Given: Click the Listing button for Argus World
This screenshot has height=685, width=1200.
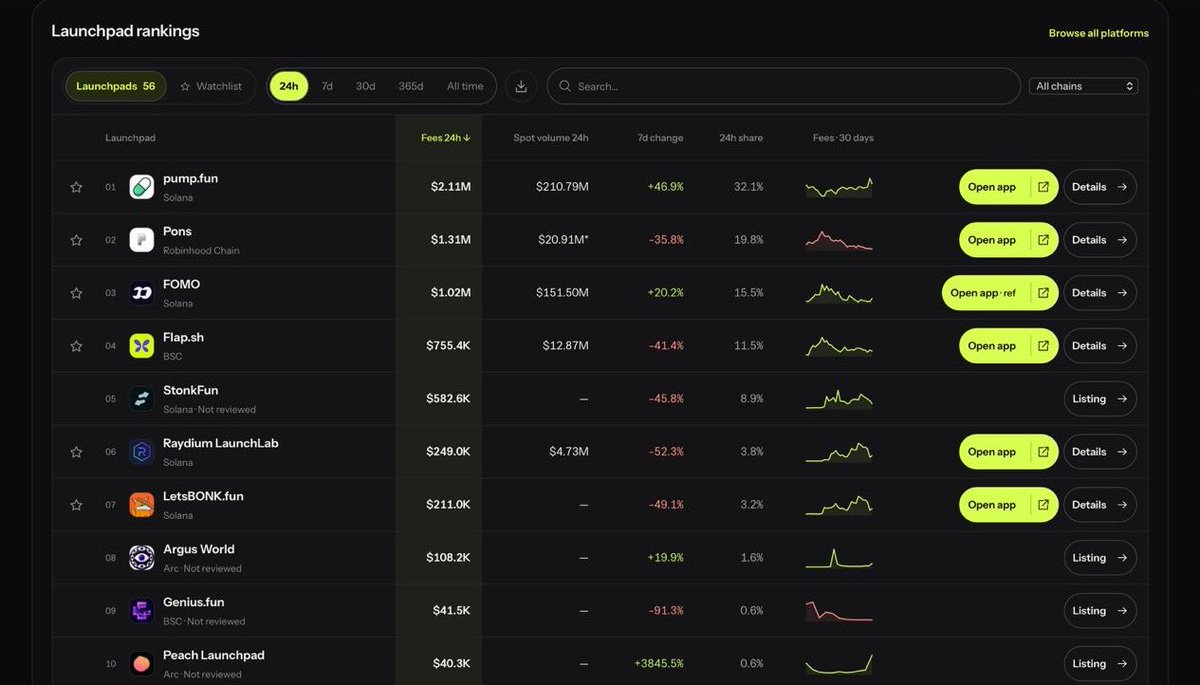Looking at the screenshot, I should pos(1100,558).
